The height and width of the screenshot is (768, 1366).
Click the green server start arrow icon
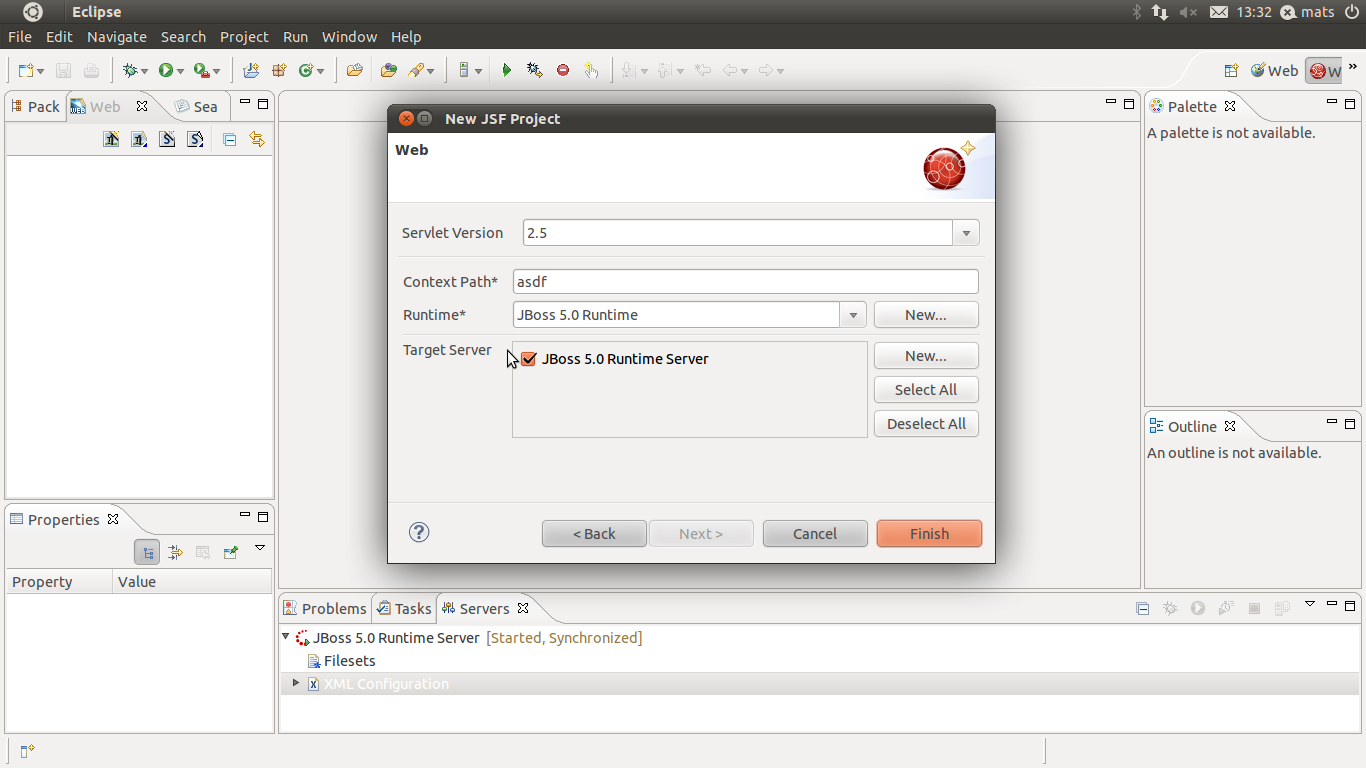tap(507, 70)
